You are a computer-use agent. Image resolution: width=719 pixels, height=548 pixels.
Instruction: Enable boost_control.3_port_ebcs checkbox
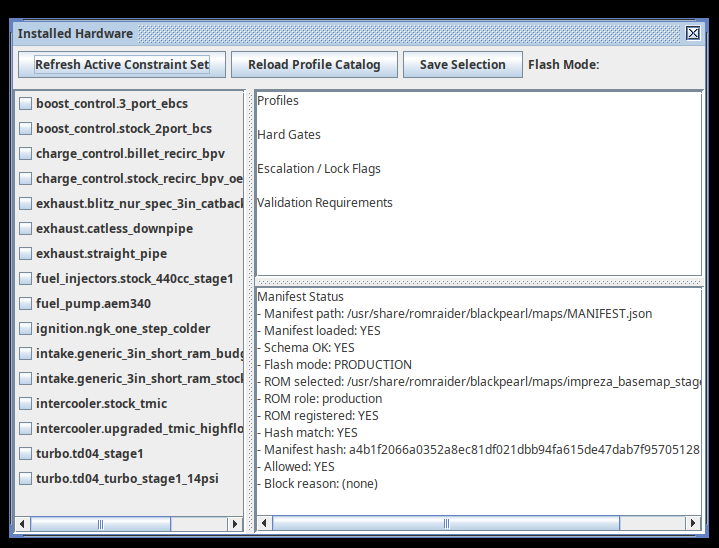26,104
